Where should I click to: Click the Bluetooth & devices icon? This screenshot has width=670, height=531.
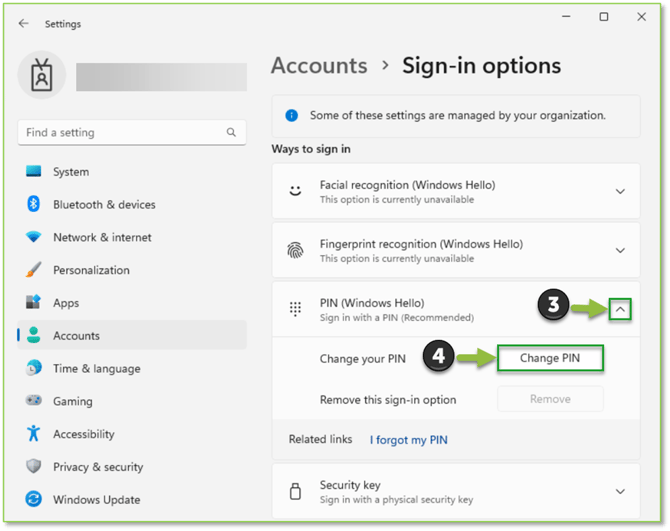coord(34,204)
